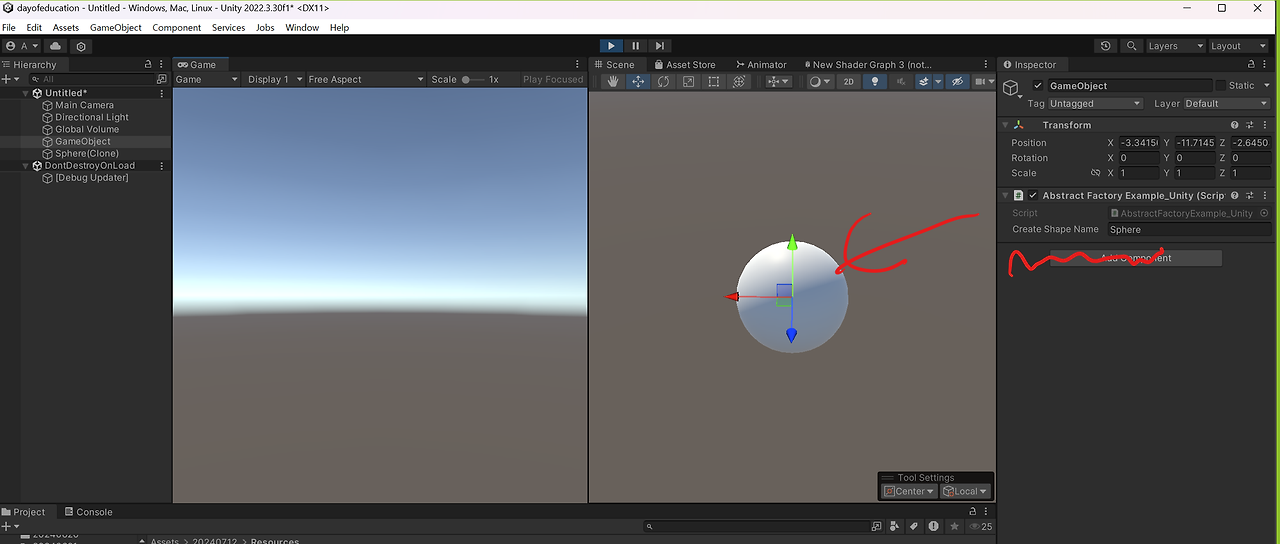Open the cloud services icon

[56, 46]
